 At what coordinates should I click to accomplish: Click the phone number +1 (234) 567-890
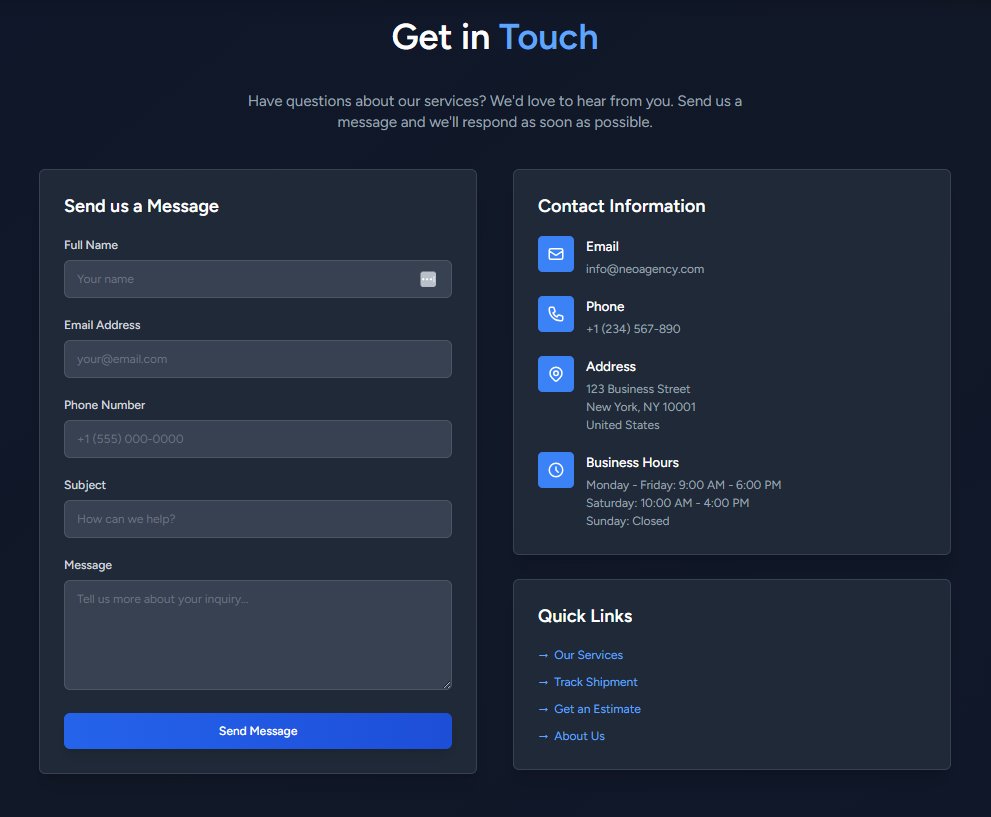tap(633, 329)
